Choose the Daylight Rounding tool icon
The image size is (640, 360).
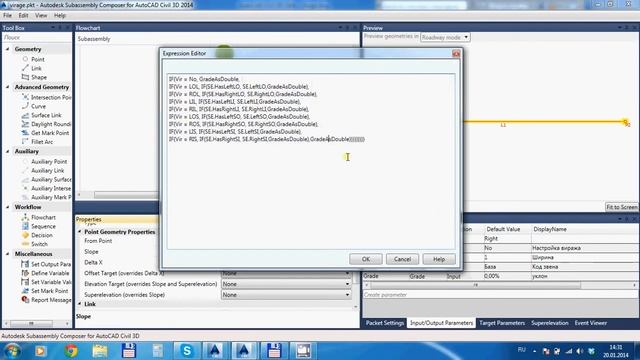pyautogui.click(x=25, y=124)
